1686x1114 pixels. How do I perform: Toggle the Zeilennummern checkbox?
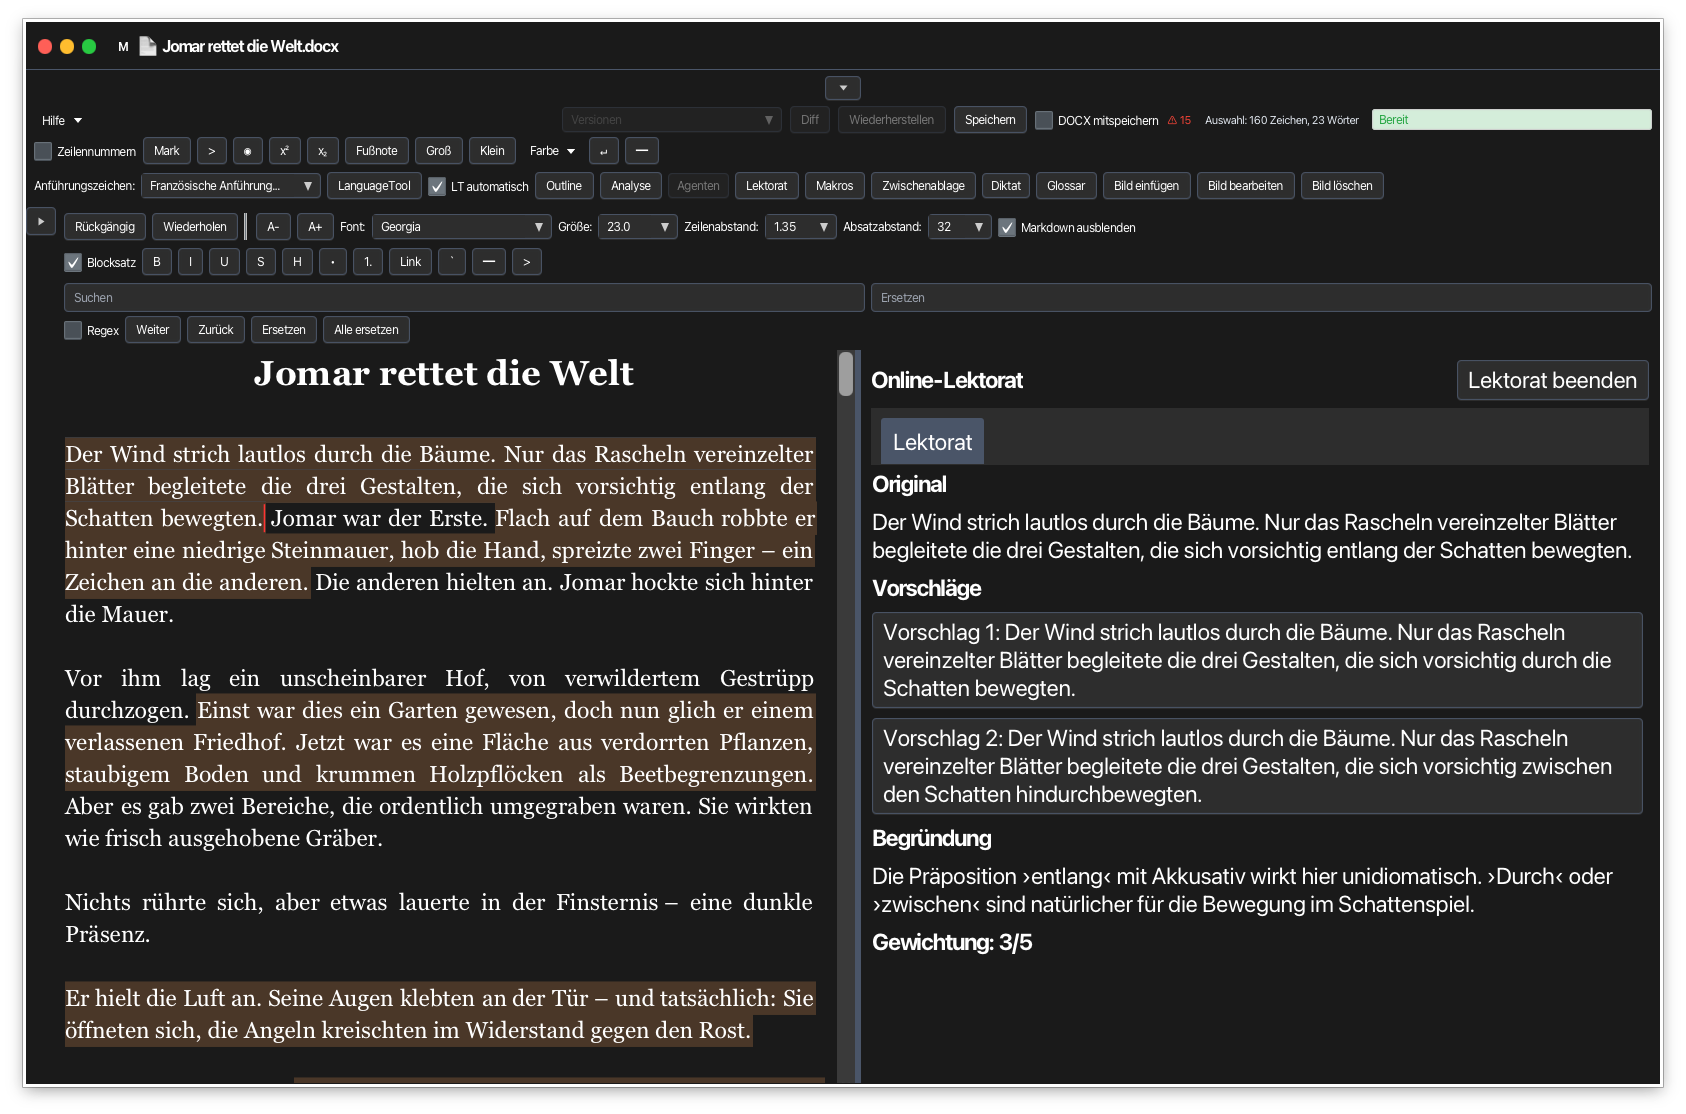pyautogui.click(x=43, y=151)
